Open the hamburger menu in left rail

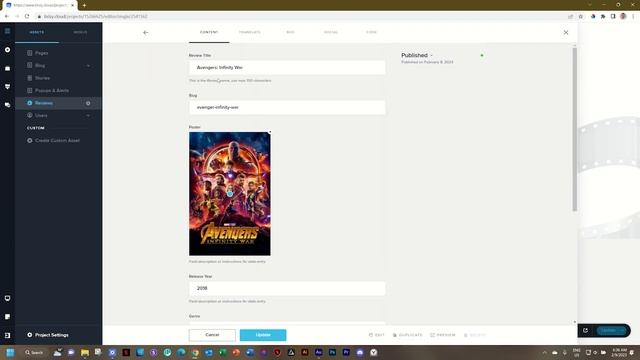coord(7,31)
